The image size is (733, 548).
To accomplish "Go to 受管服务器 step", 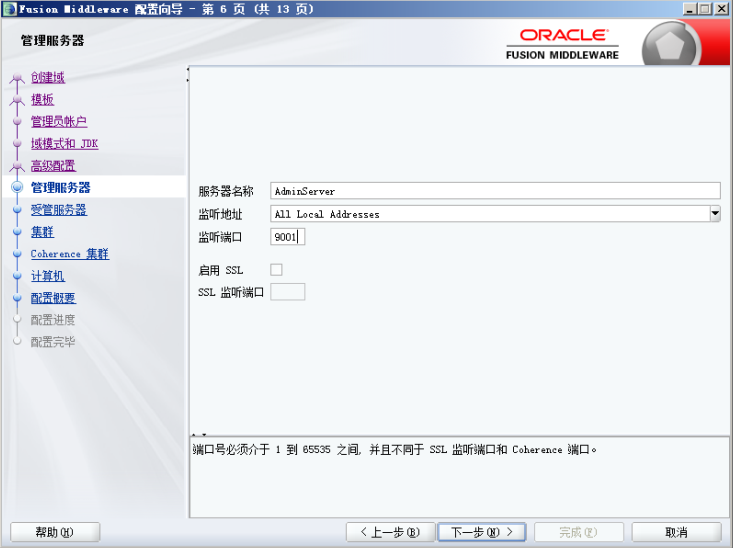I will tap(58, 210).
